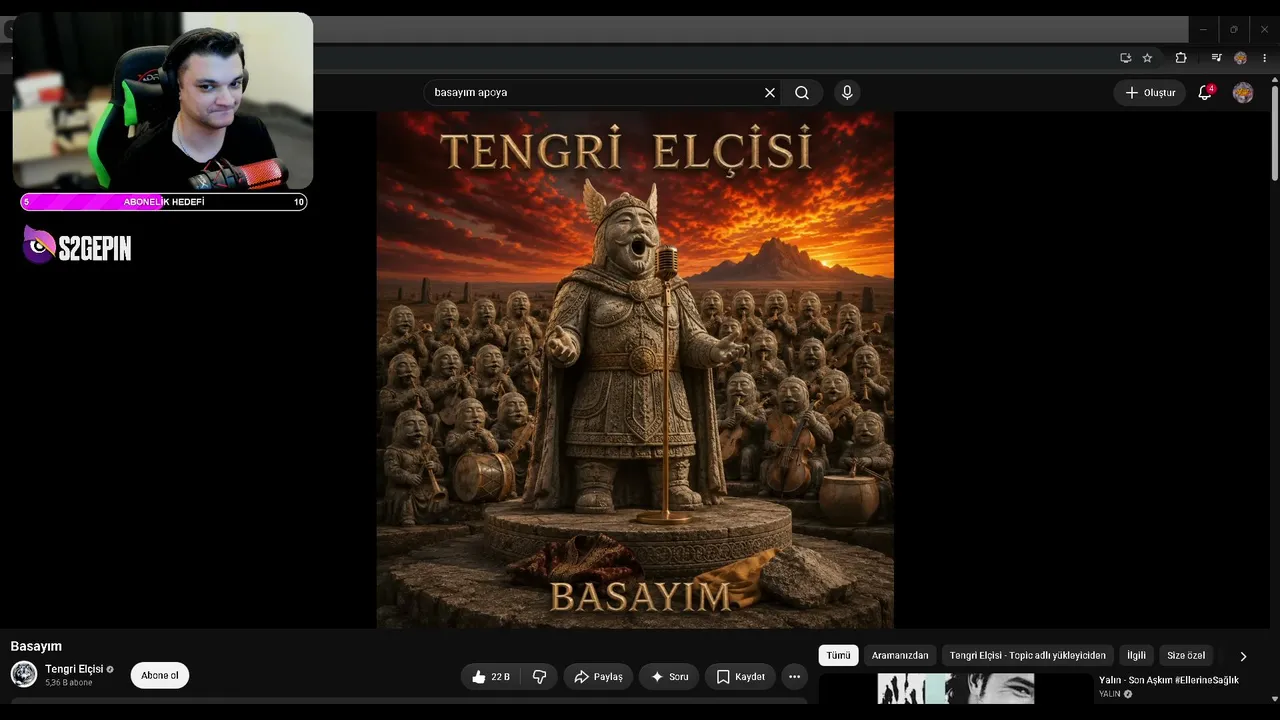Select the Tengri Elçisi - Topic uploader chip
Image resolution: width=1280 pixels, height=720 pixels.
(1028, 655)
